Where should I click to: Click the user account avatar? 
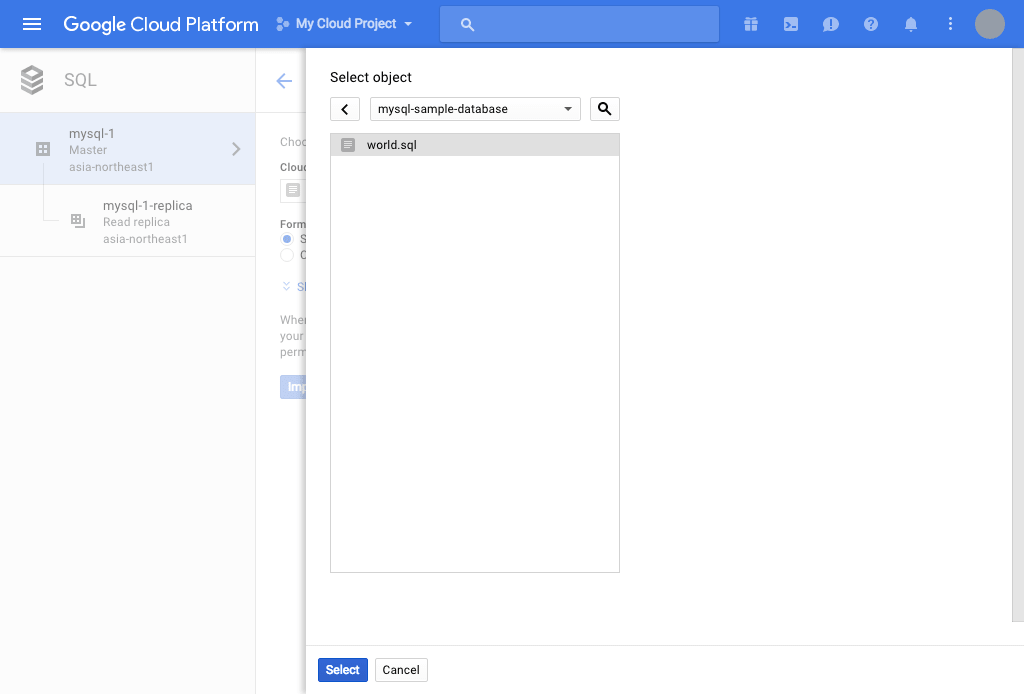(989, 24)
